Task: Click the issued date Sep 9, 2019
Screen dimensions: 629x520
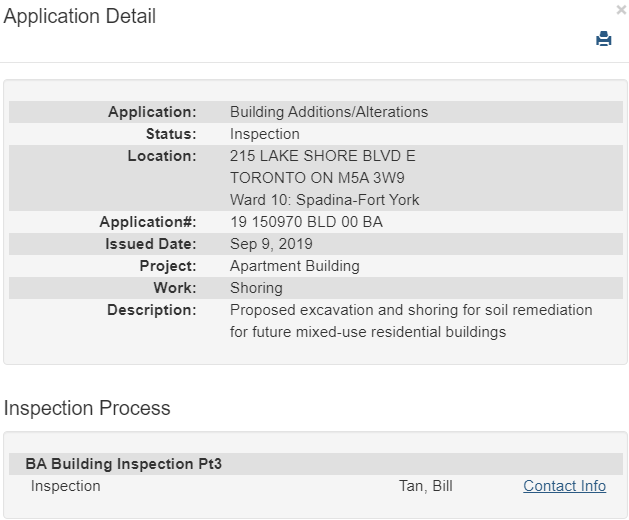Action: (x=271, y=244)
